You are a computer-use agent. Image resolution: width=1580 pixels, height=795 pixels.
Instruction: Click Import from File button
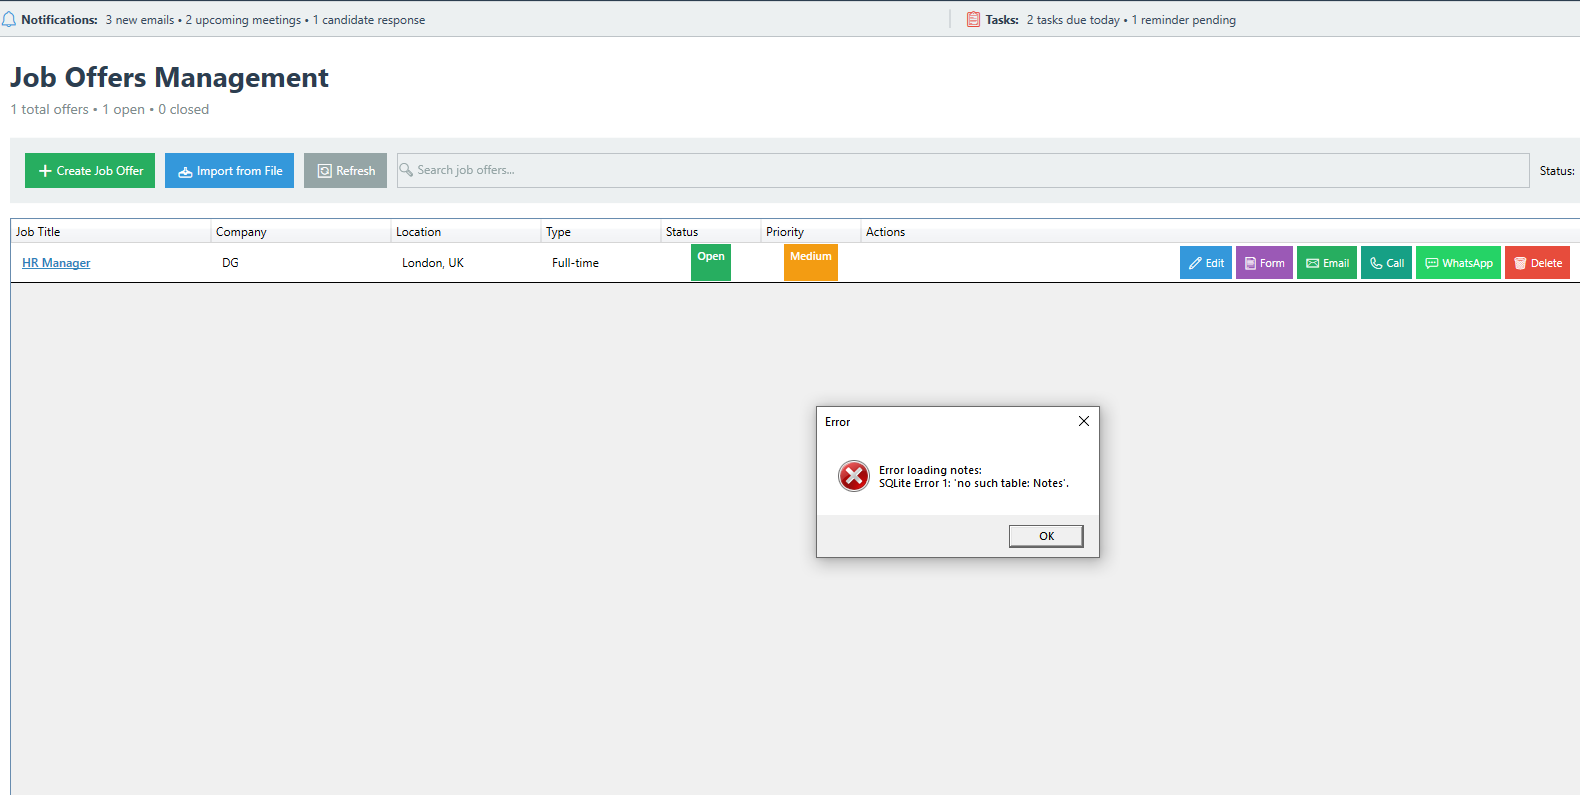click(229, 171)
